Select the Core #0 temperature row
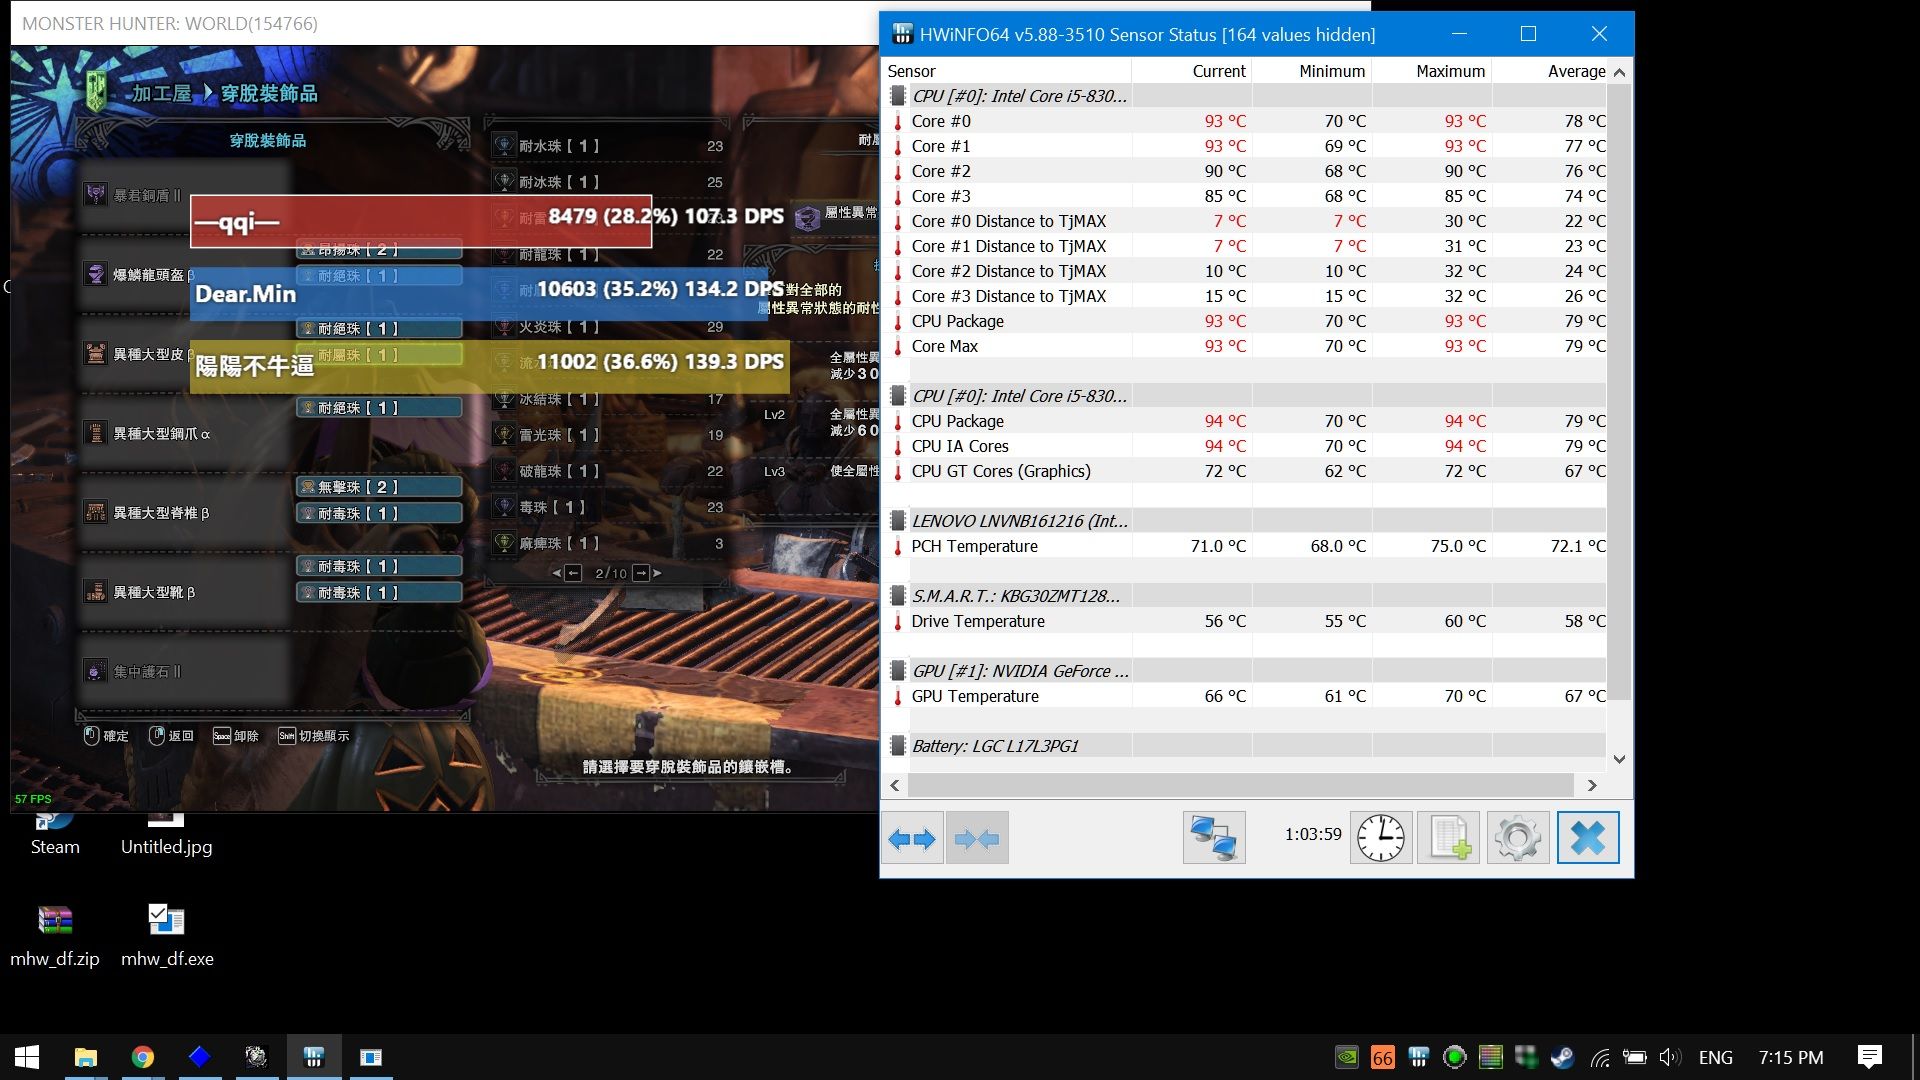1920x1080 pixels. point(1246,121)
